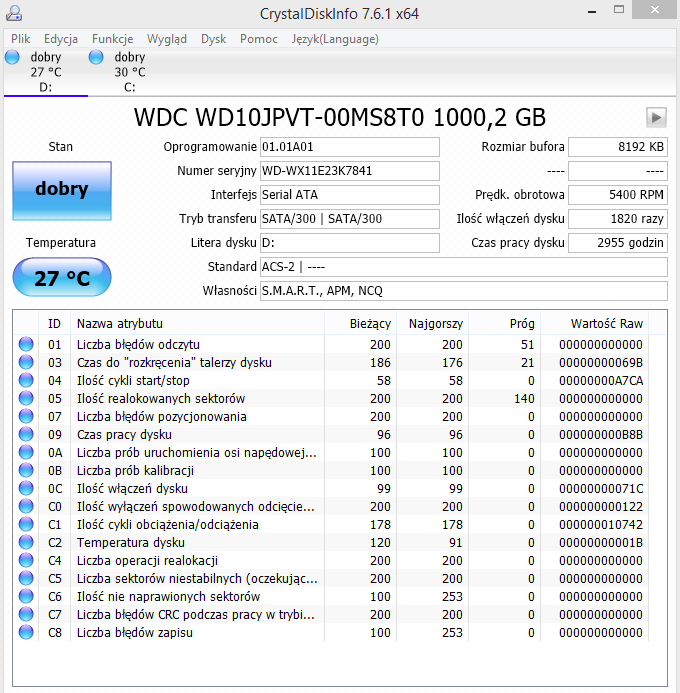This screenshot has width=680, height=693.
Task: Click status orb for attribute C6 row
Action: pyautogui.click(x=26, y=597)
